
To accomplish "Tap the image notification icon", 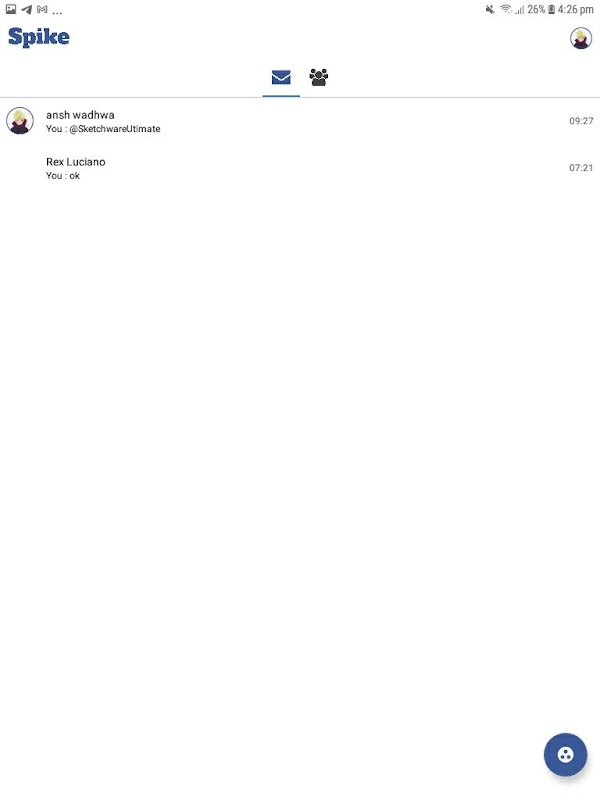I will pyautogui.click(x=11, y=9).
